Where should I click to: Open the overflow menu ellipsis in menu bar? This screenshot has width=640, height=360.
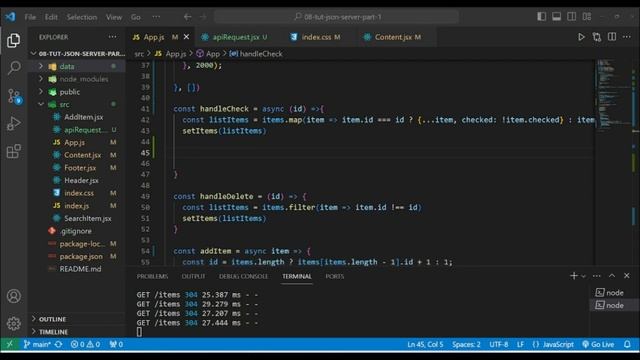coord(156,17)
